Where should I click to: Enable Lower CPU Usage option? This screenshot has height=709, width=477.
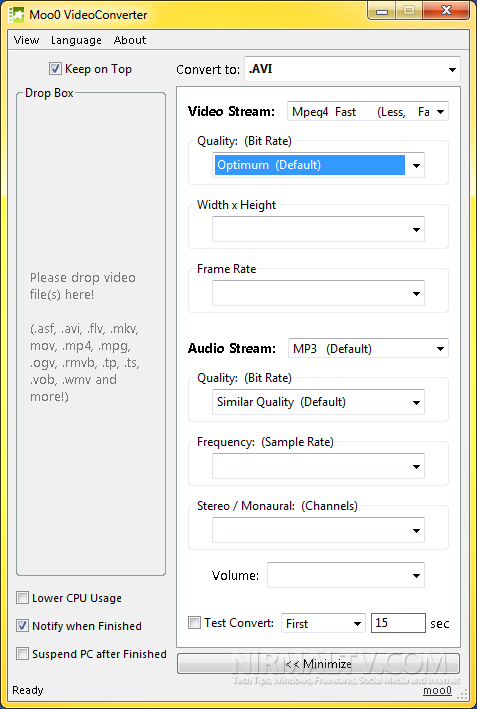[x=22, y=598]
